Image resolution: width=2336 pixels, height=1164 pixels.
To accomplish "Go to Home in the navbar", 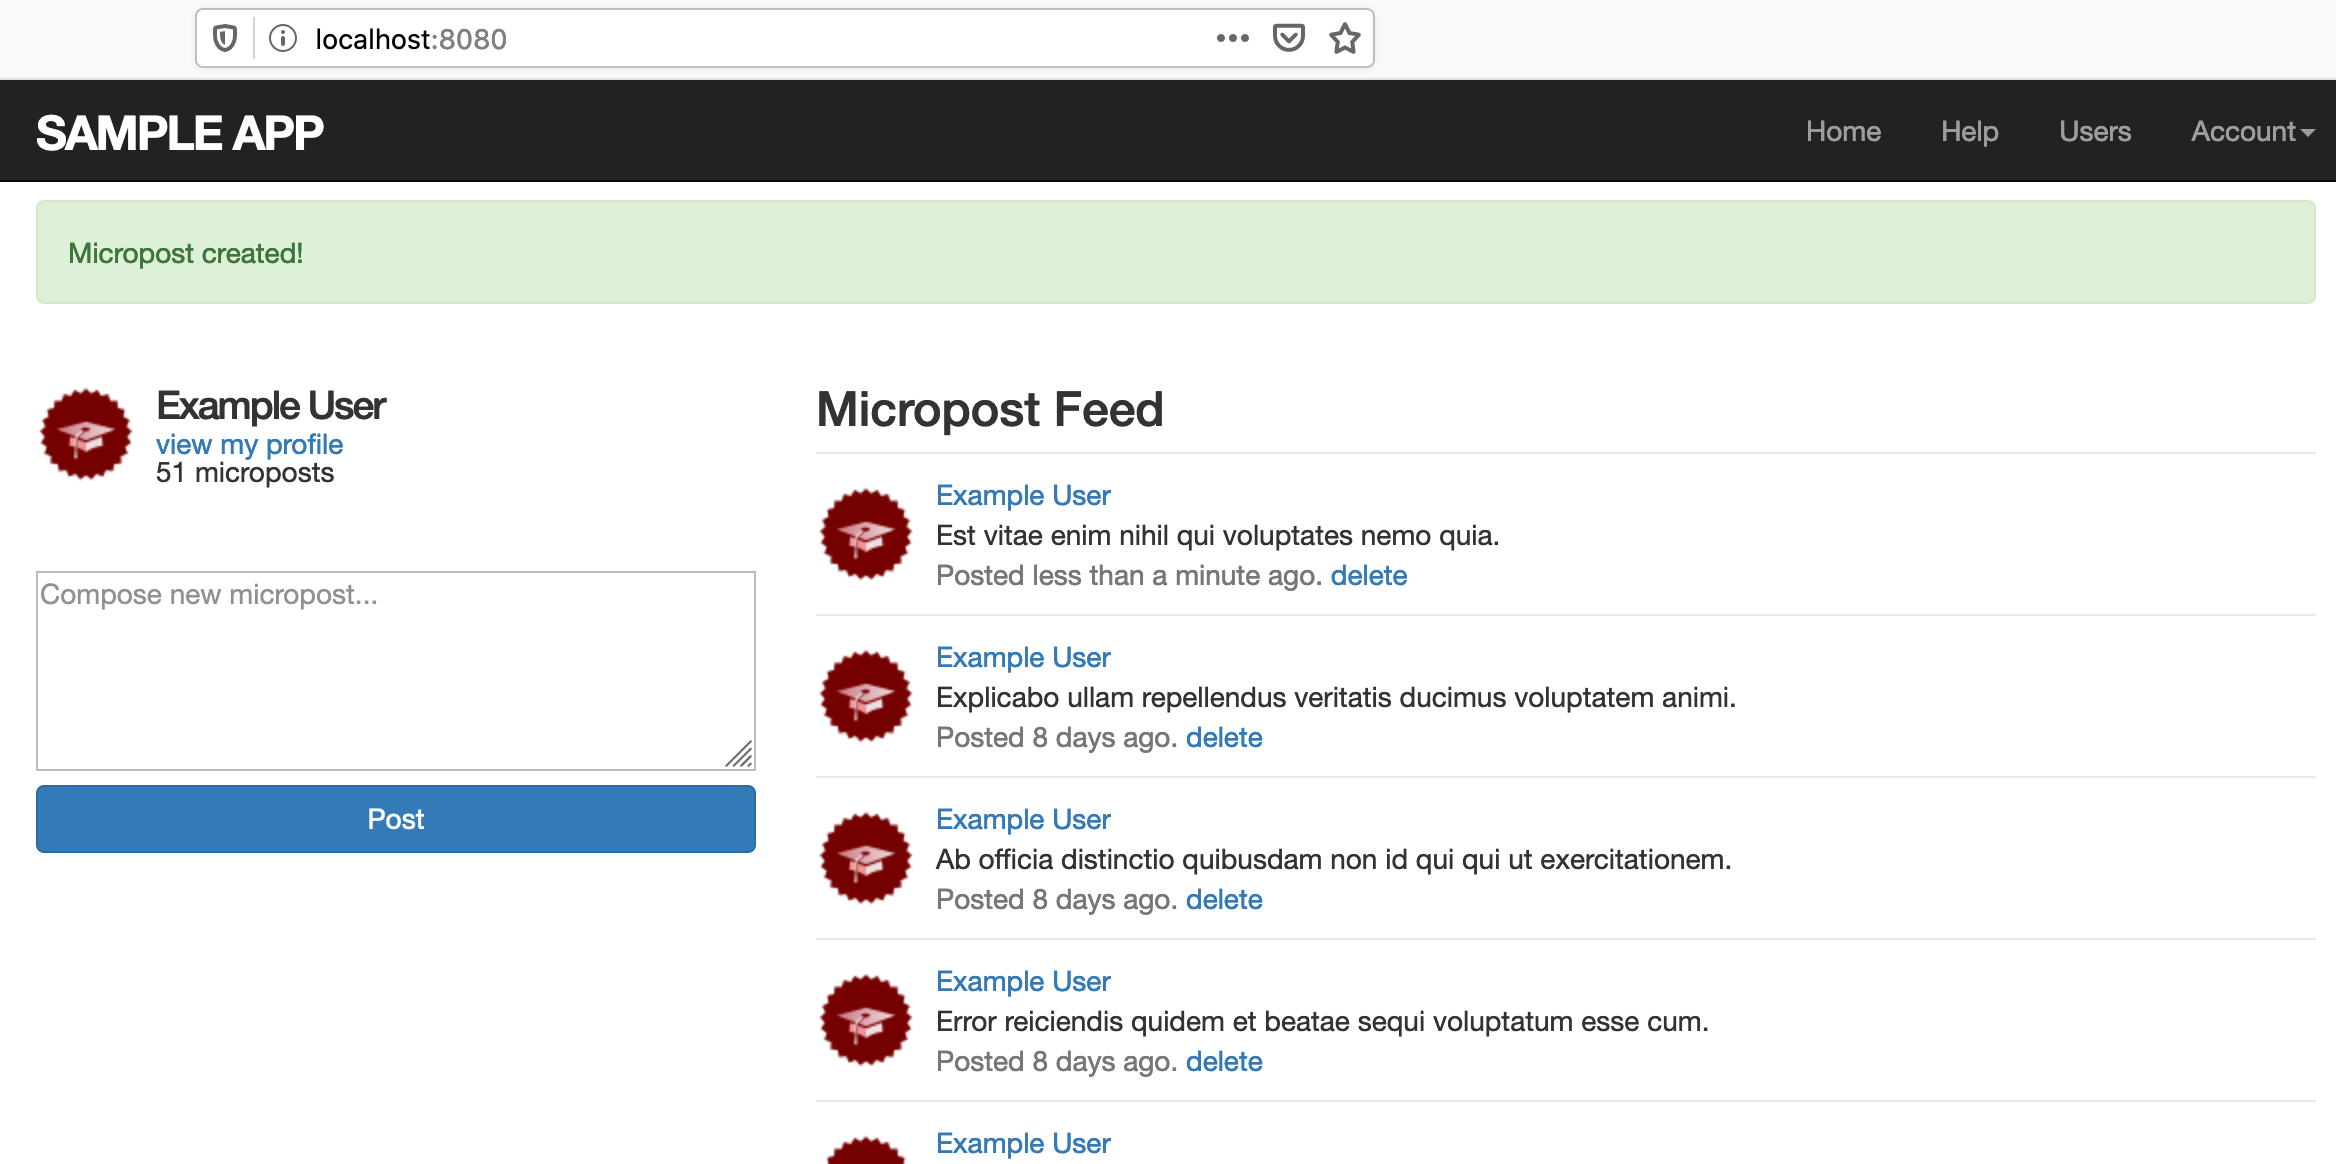I will (x=1843, y=132).
